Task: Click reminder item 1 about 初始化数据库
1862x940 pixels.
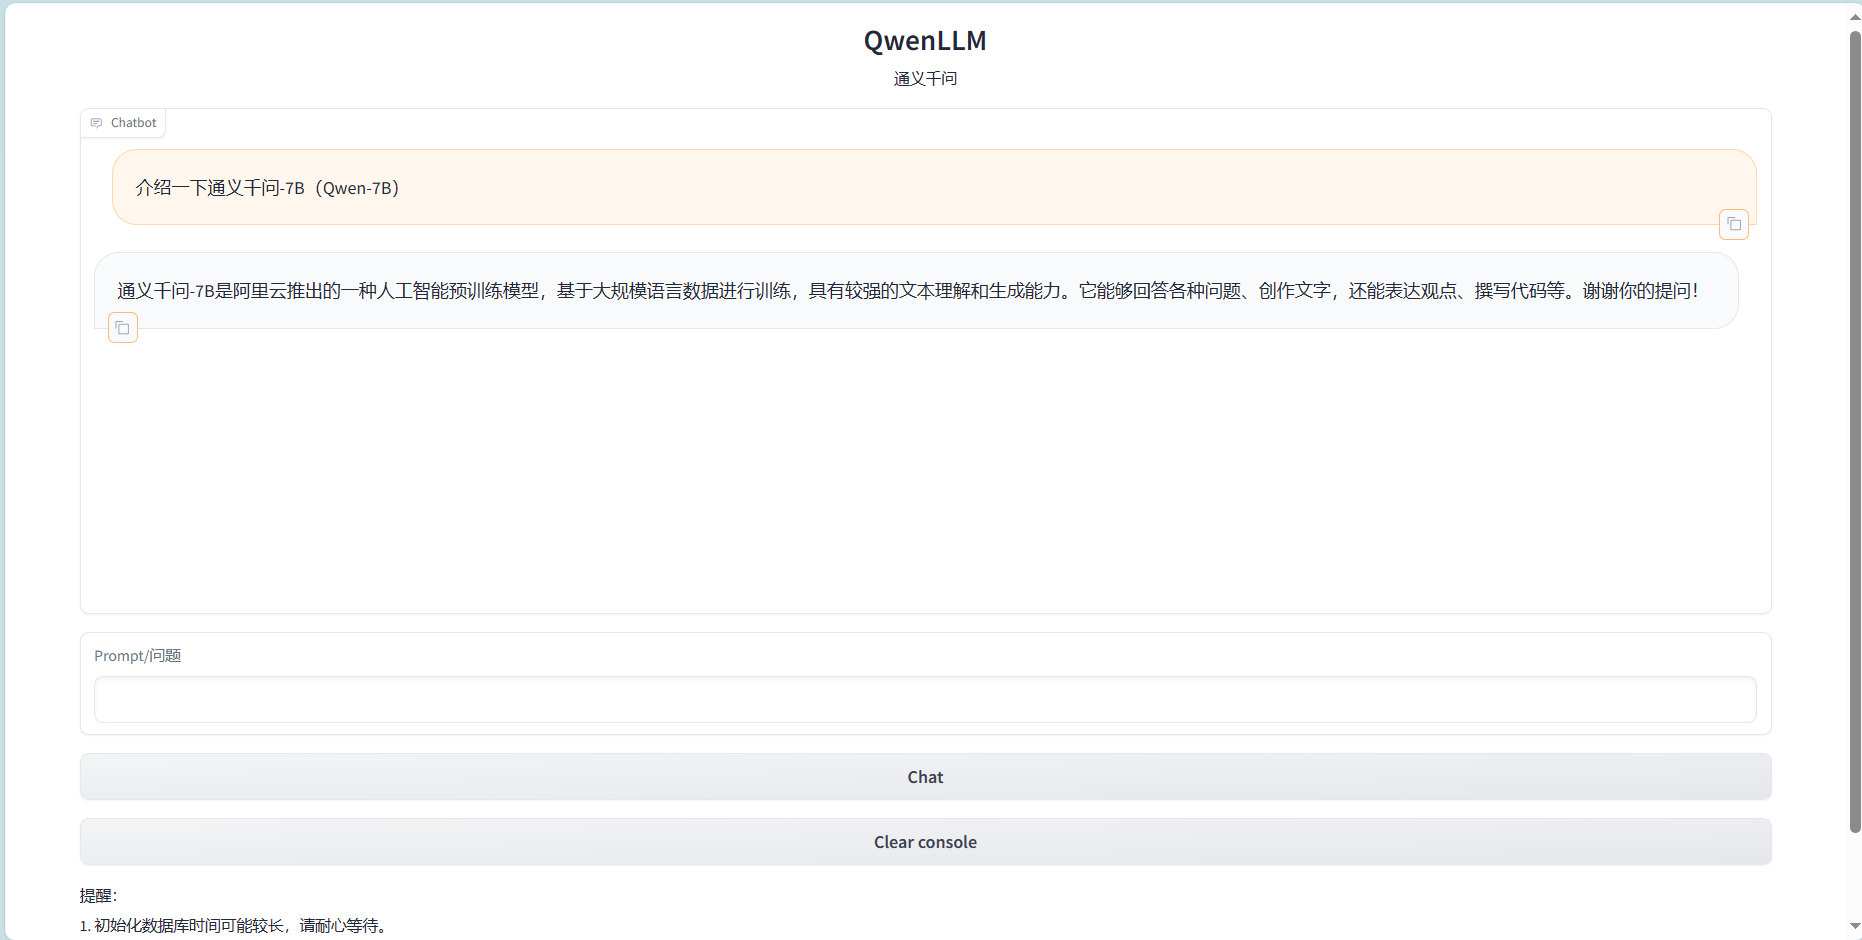Action: point(235,926)
